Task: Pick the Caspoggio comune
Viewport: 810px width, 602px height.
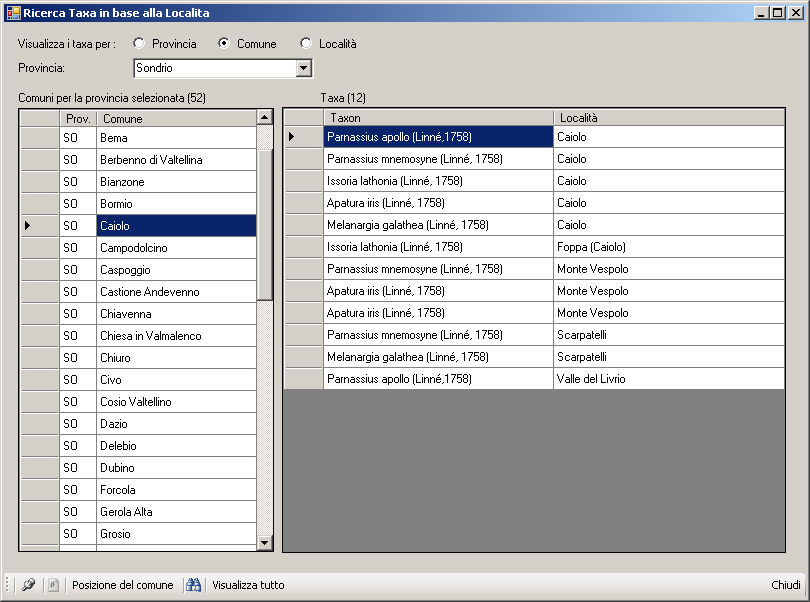Action: coord(176,270)
